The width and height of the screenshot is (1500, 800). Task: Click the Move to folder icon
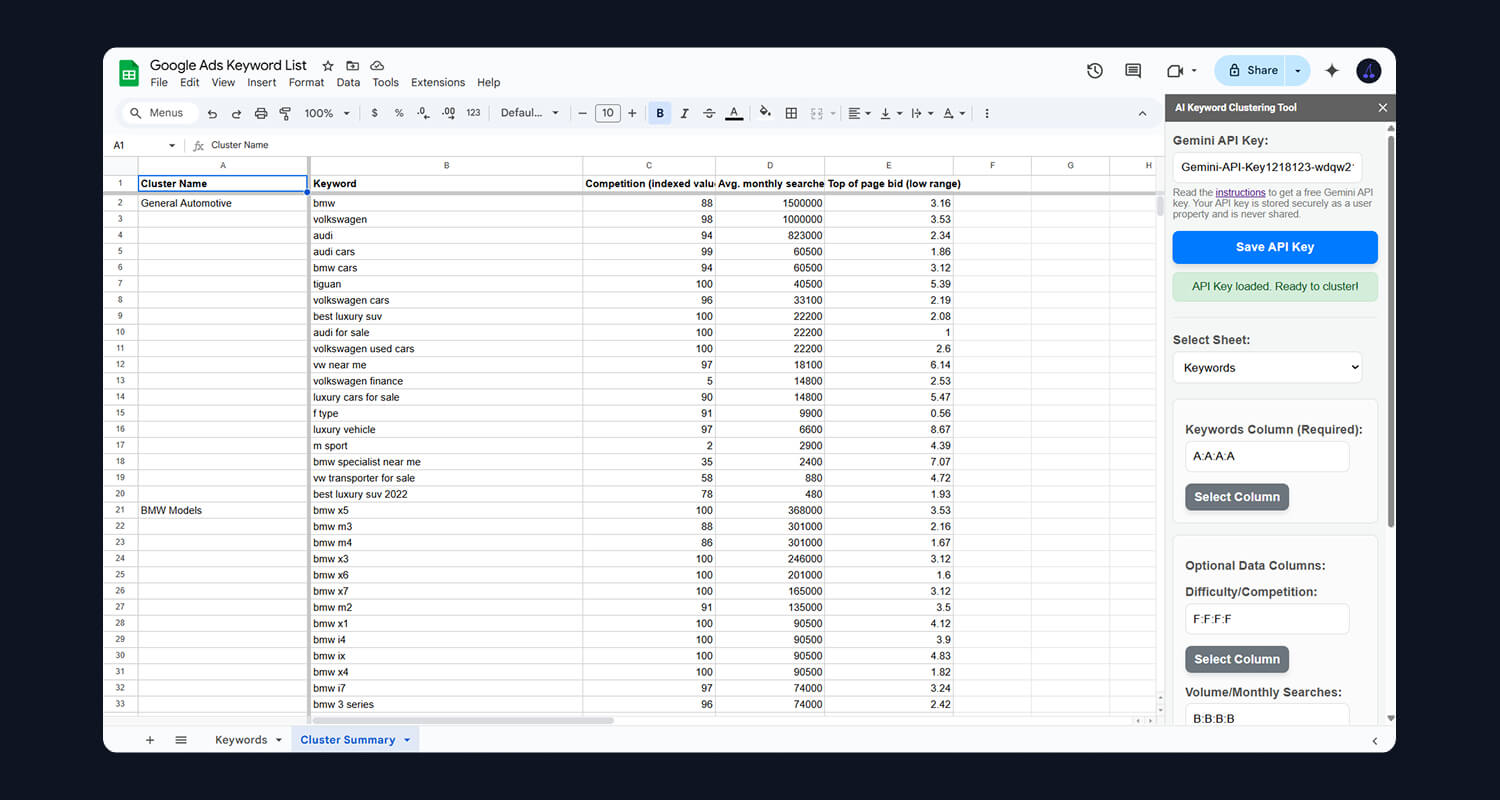click(352, 66)
